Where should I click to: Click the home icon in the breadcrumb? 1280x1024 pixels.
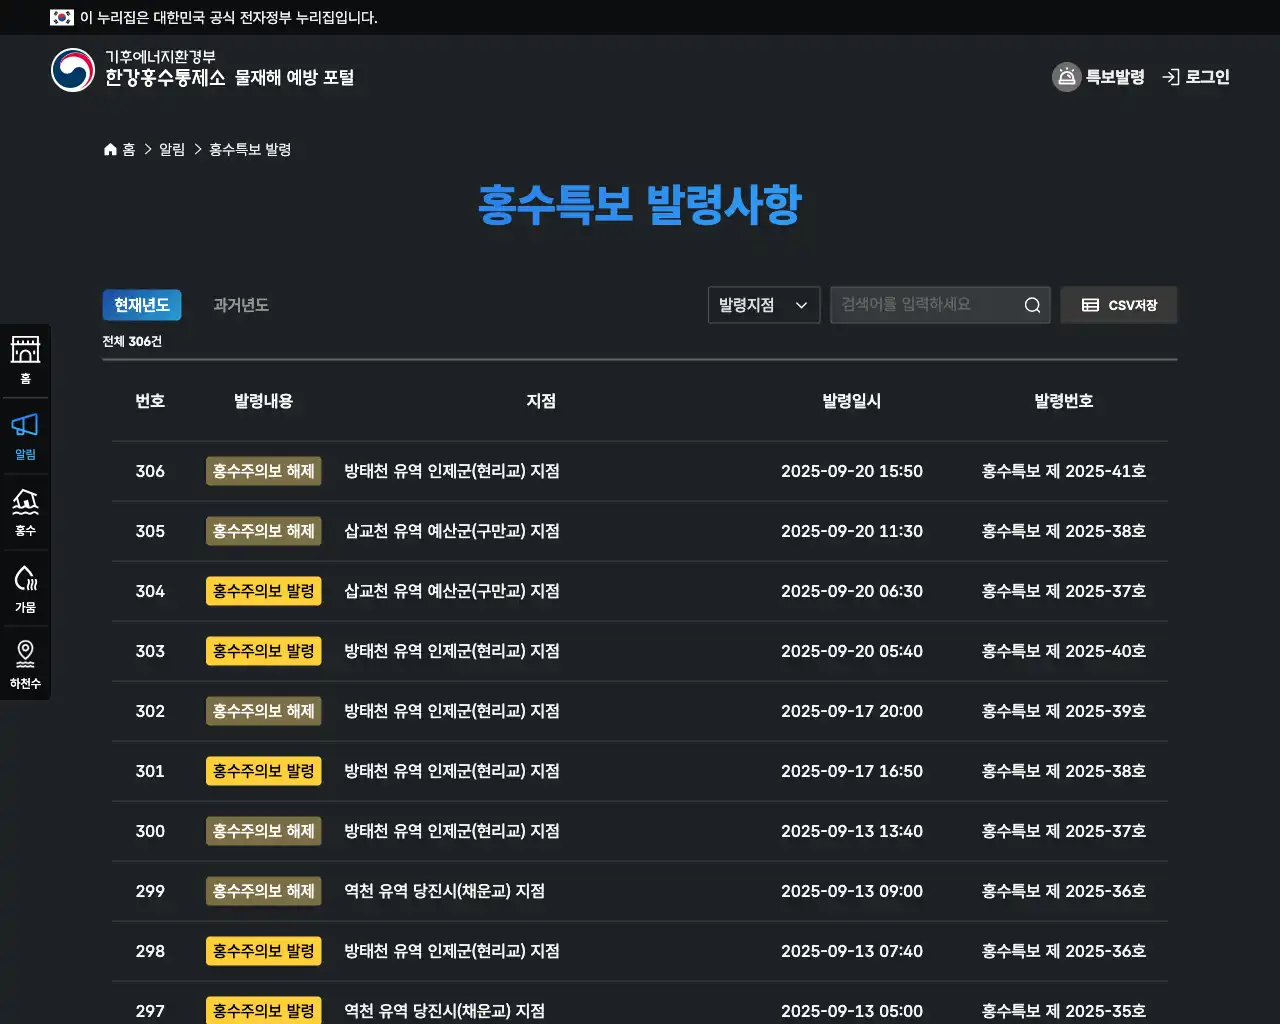click(111, 148)
